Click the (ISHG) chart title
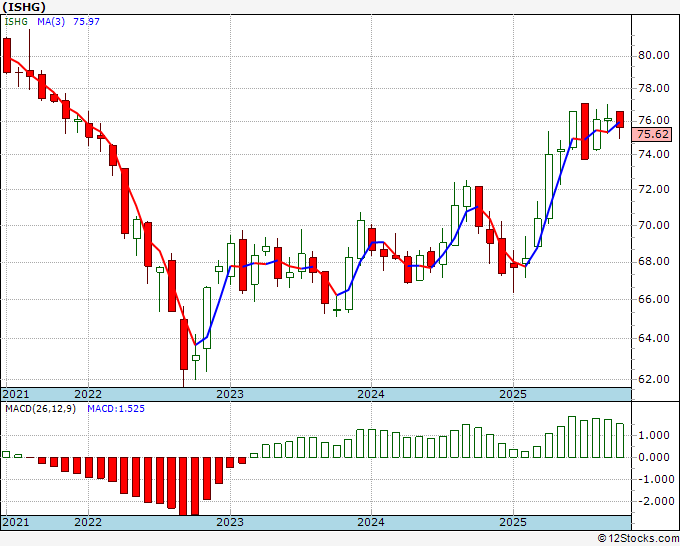Viewport: 680px width, 546px height. 23,7
